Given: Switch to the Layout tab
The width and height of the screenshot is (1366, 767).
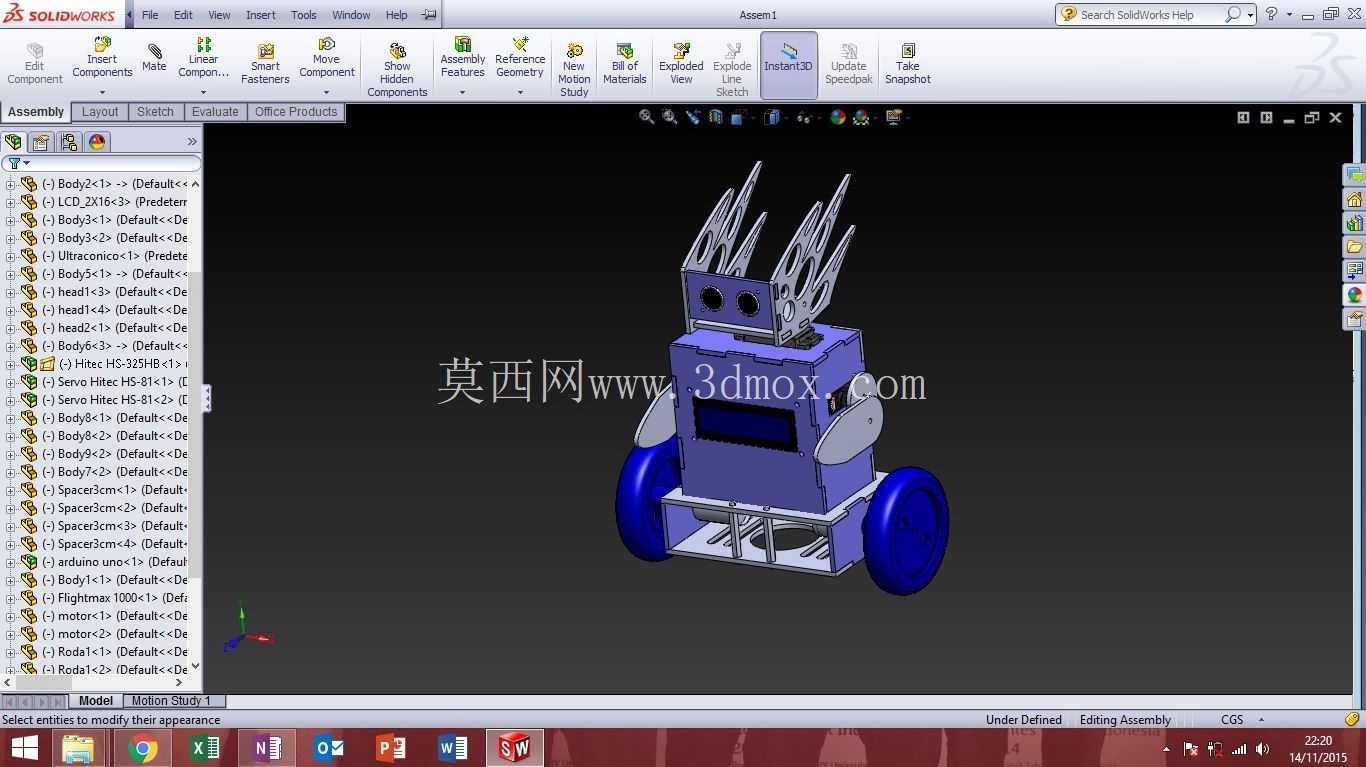Looking at the screenshot, I should [100, 112].
